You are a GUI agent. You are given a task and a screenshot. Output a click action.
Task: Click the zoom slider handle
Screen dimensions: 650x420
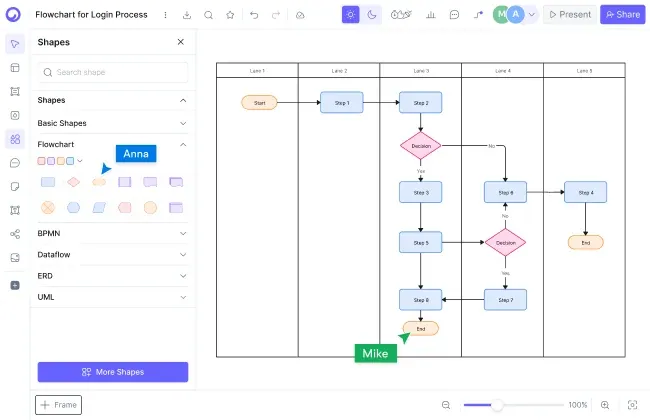(497, 405)
